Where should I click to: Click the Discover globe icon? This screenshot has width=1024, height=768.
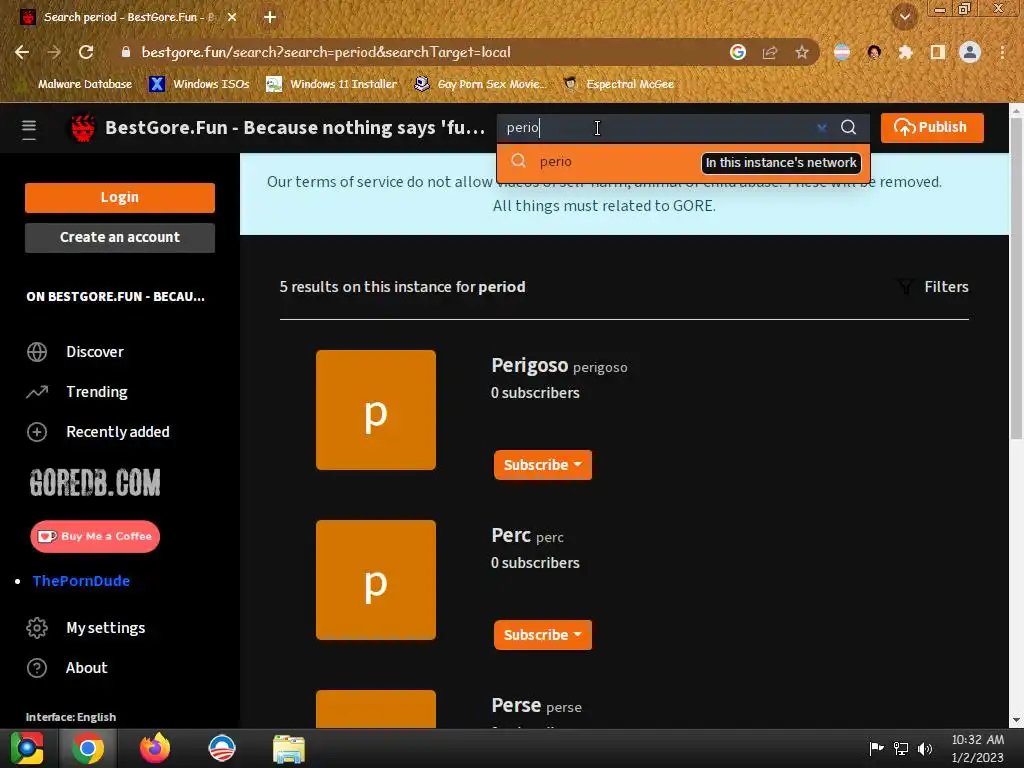click(x=37, y=351)
